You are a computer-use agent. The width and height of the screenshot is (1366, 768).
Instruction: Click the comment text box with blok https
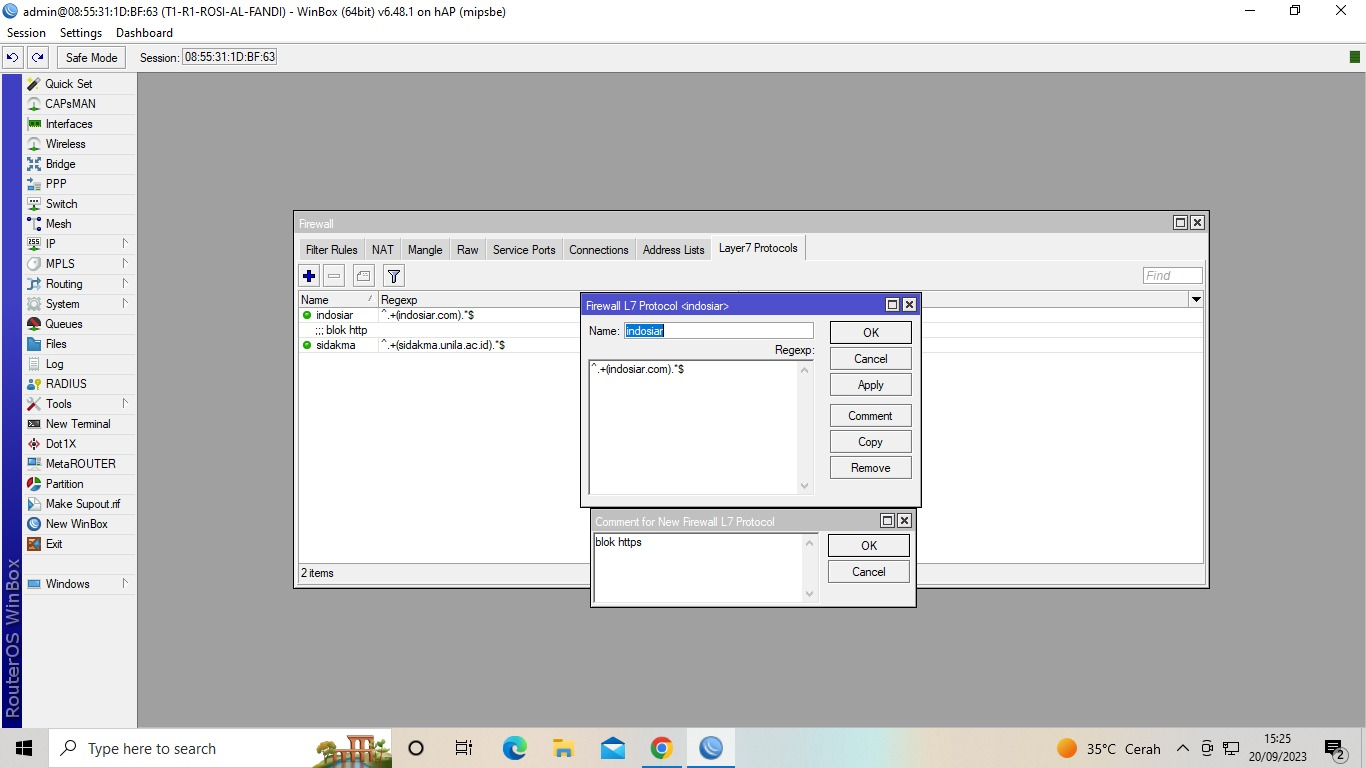click(705, 568)
